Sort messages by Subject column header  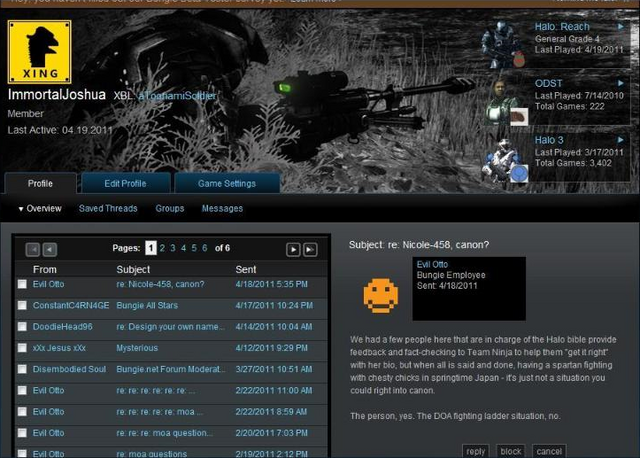click(x=133, y=269)
